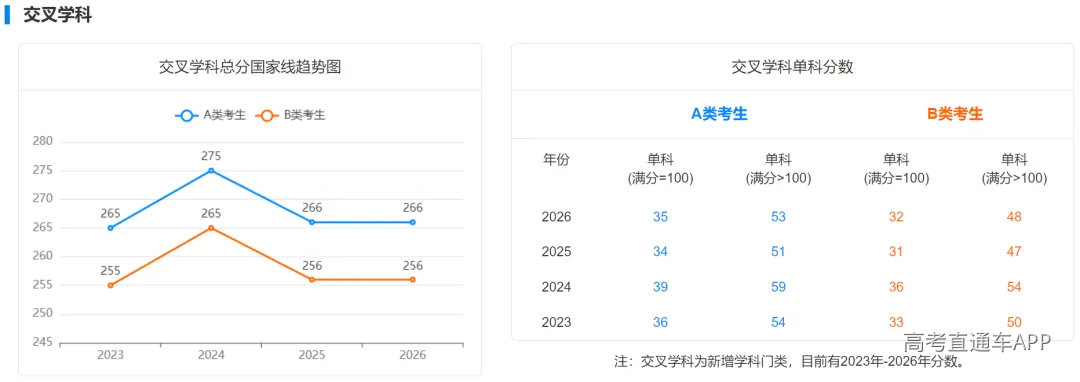Click the value 33 in the 2023 row
The height and width of the screenshot is (382, 1080).
tap(896, 322)
